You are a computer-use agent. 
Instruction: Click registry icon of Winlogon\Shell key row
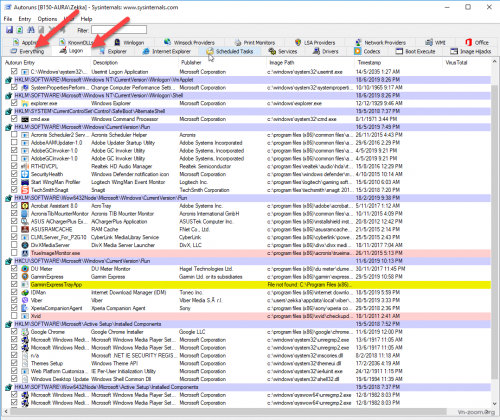(x=9, y=96)
